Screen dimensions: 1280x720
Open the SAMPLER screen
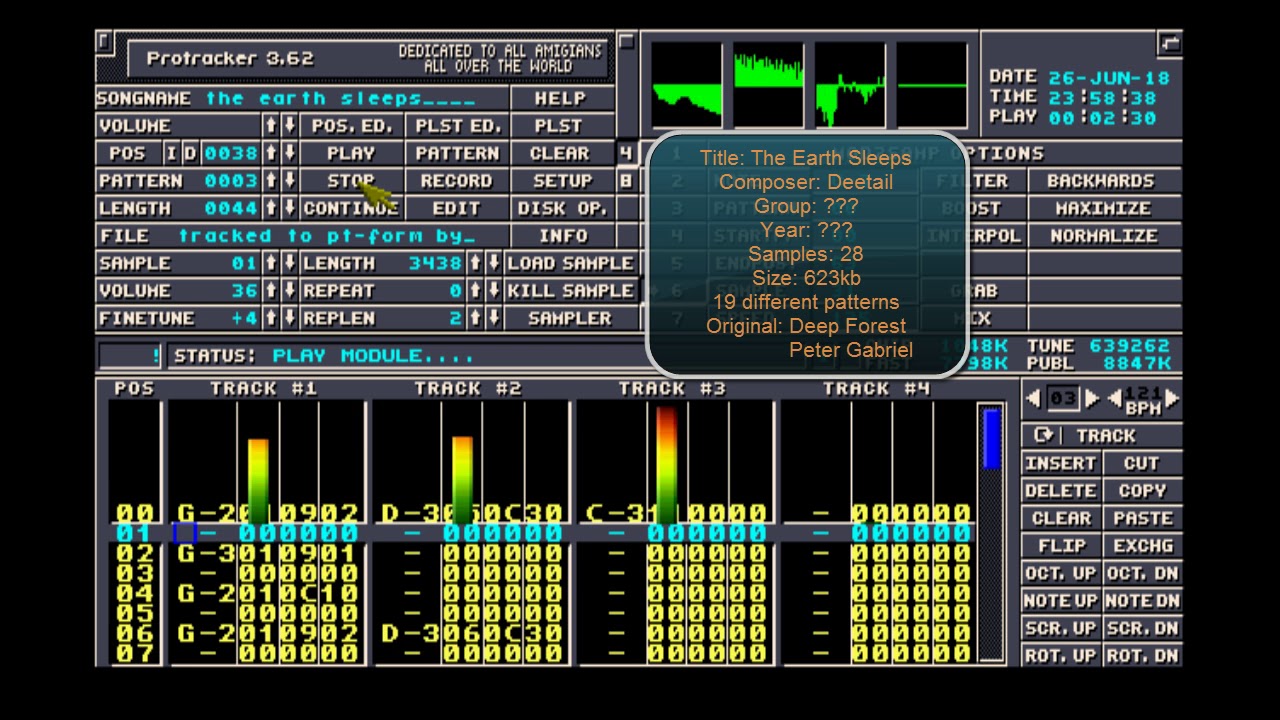point(570,319)
